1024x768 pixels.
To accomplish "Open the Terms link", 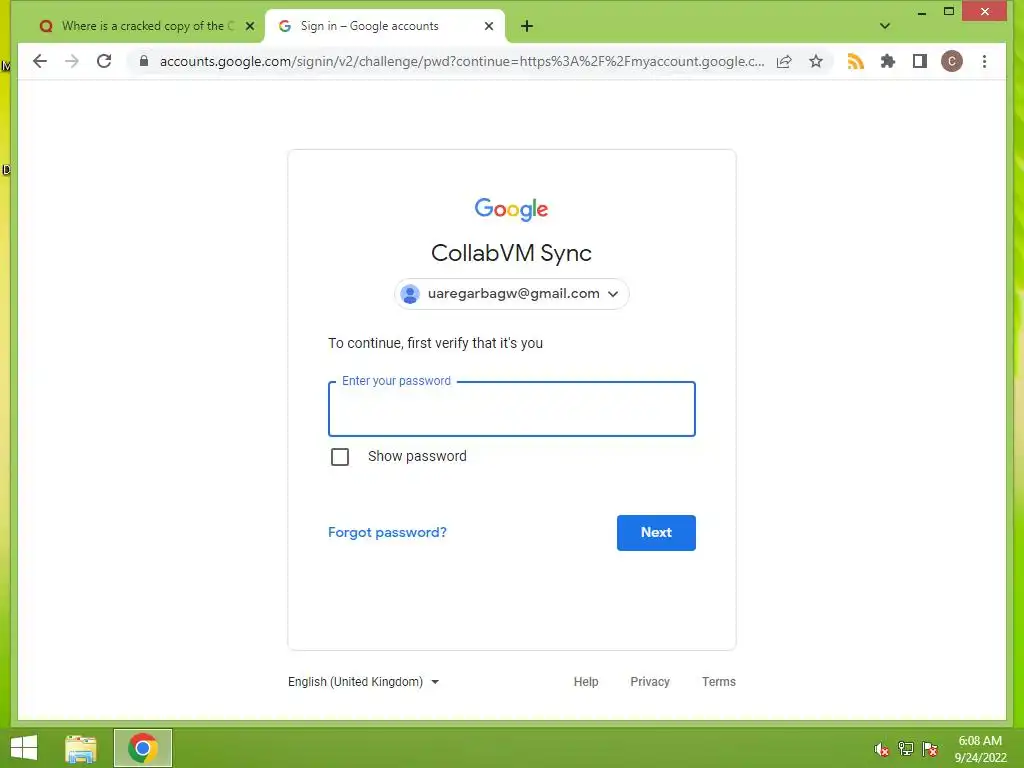I will click(718, 682).
